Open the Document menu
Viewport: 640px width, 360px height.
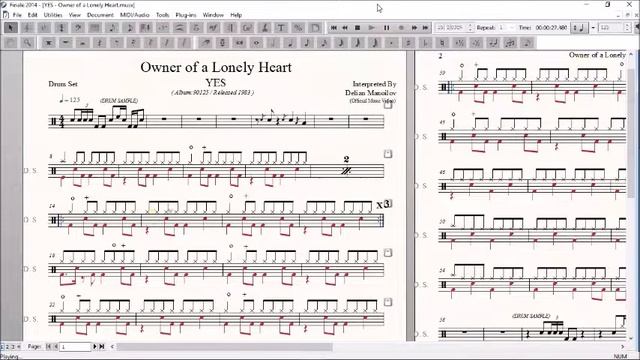tap(100, 15)
